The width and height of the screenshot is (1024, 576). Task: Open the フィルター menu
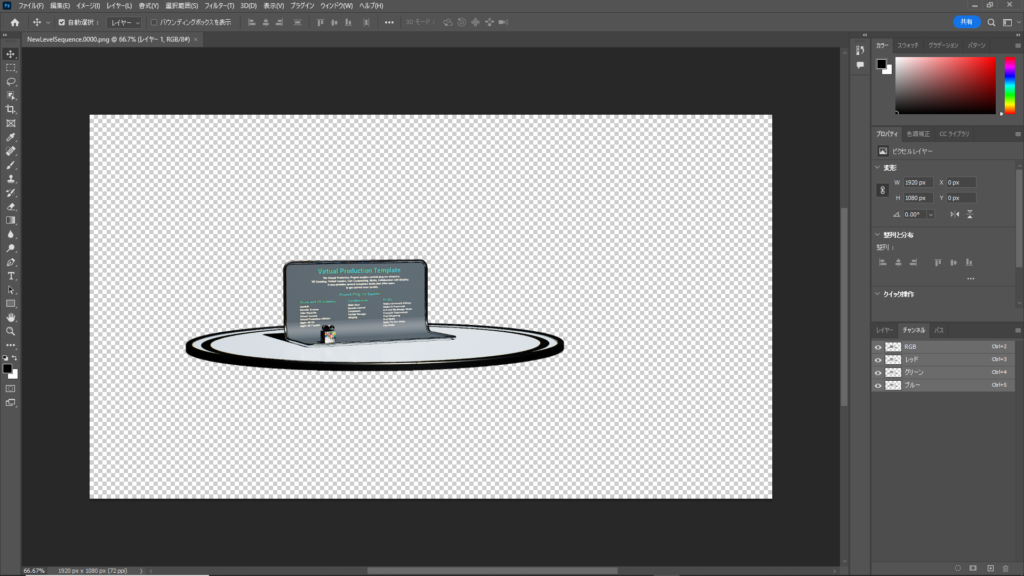click(x=217, y=5)
